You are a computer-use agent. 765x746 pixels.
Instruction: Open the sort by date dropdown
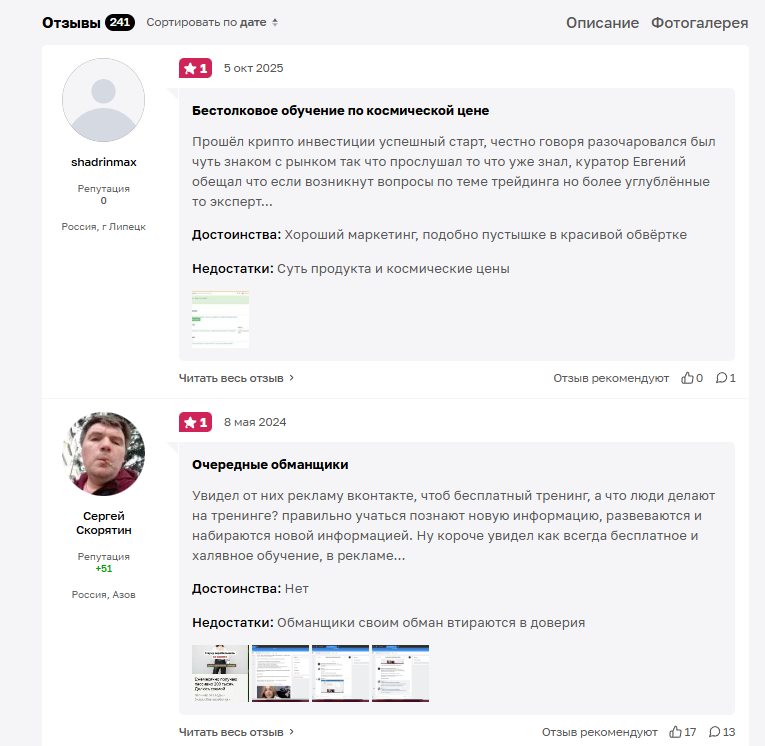pos(212,22)
